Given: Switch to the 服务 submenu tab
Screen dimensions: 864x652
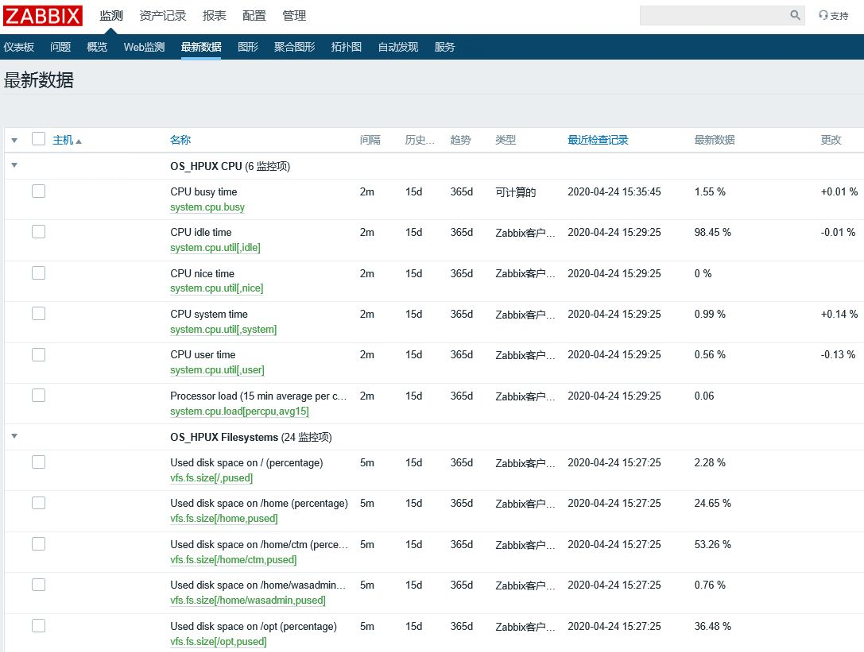Looking at the screenshot, I should (445, 47).
